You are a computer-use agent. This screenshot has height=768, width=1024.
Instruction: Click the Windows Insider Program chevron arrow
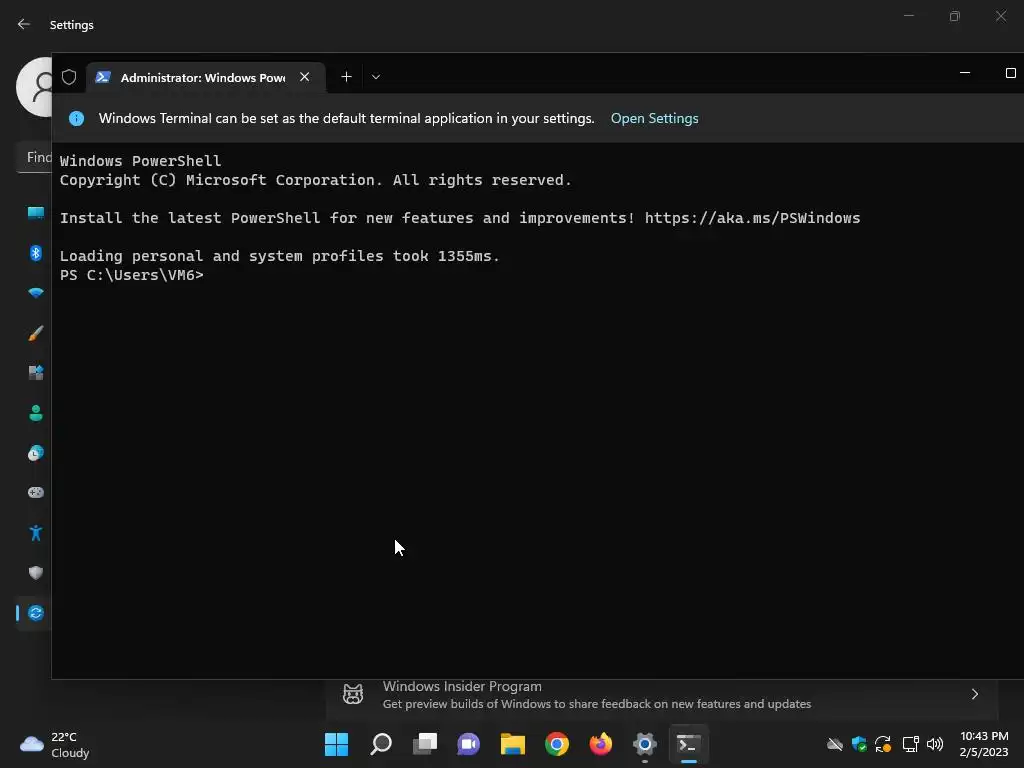tap(974, 694)
